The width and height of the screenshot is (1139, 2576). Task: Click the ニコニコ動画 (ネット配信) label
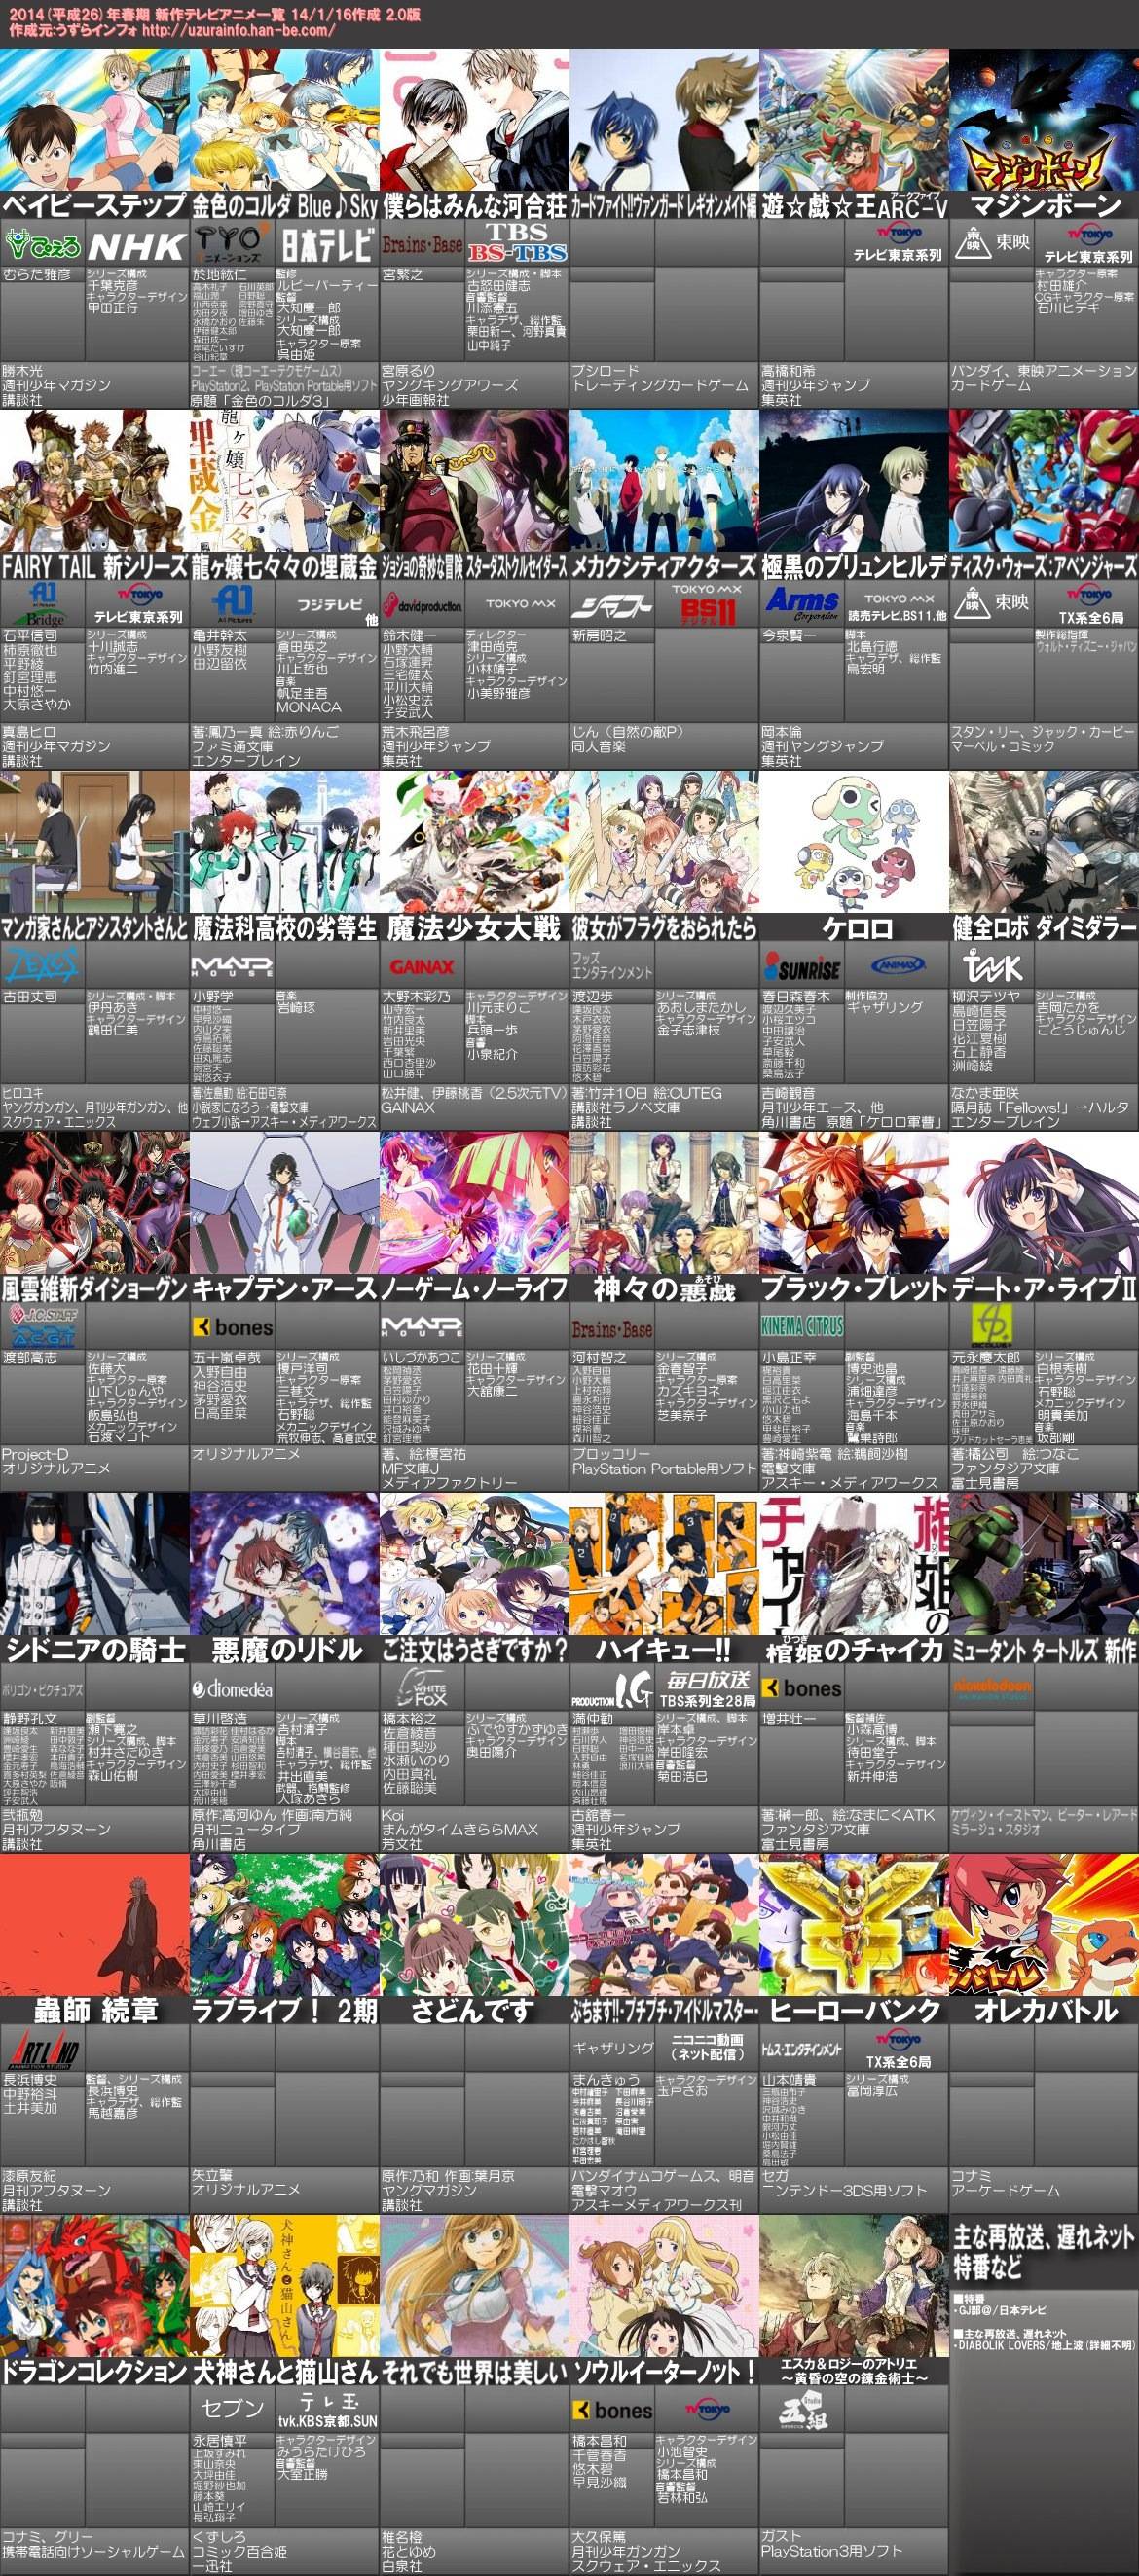pos(707,2046)
